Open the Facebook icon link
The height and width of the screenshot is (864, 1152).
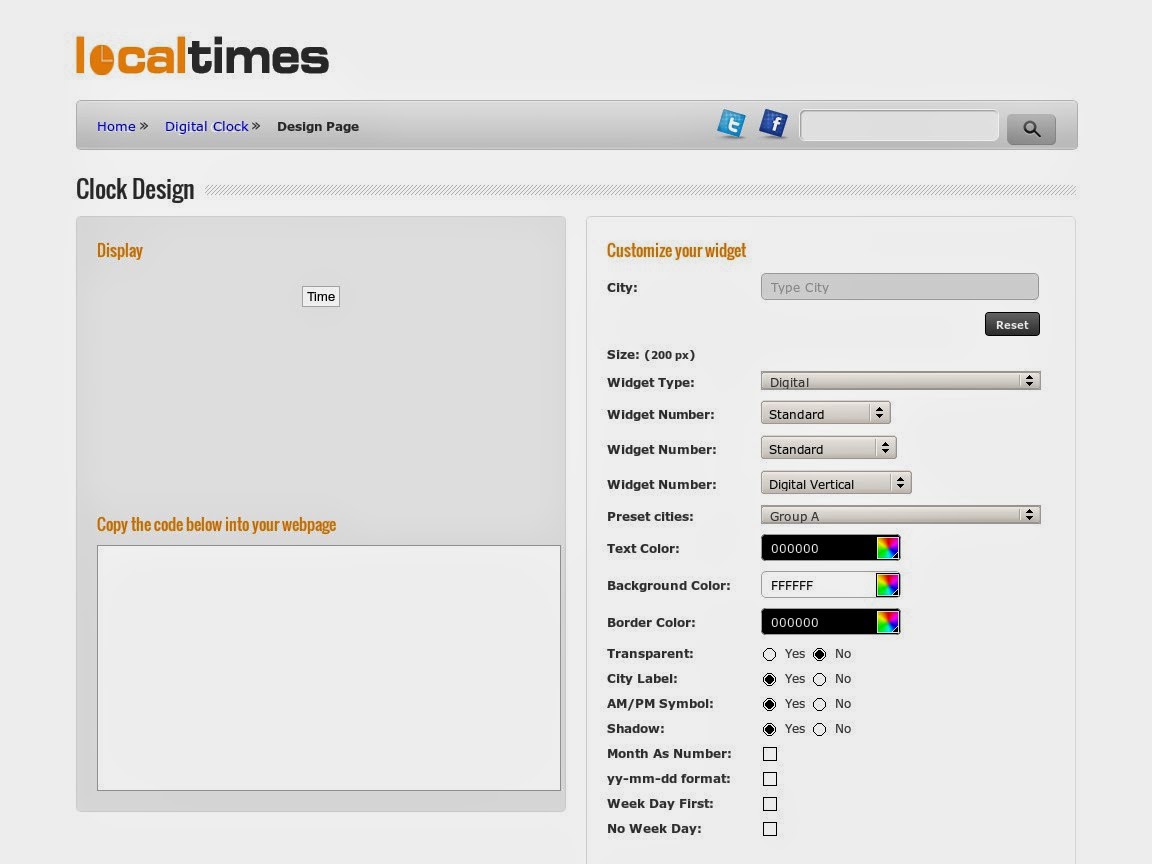(x=774, y=123)
